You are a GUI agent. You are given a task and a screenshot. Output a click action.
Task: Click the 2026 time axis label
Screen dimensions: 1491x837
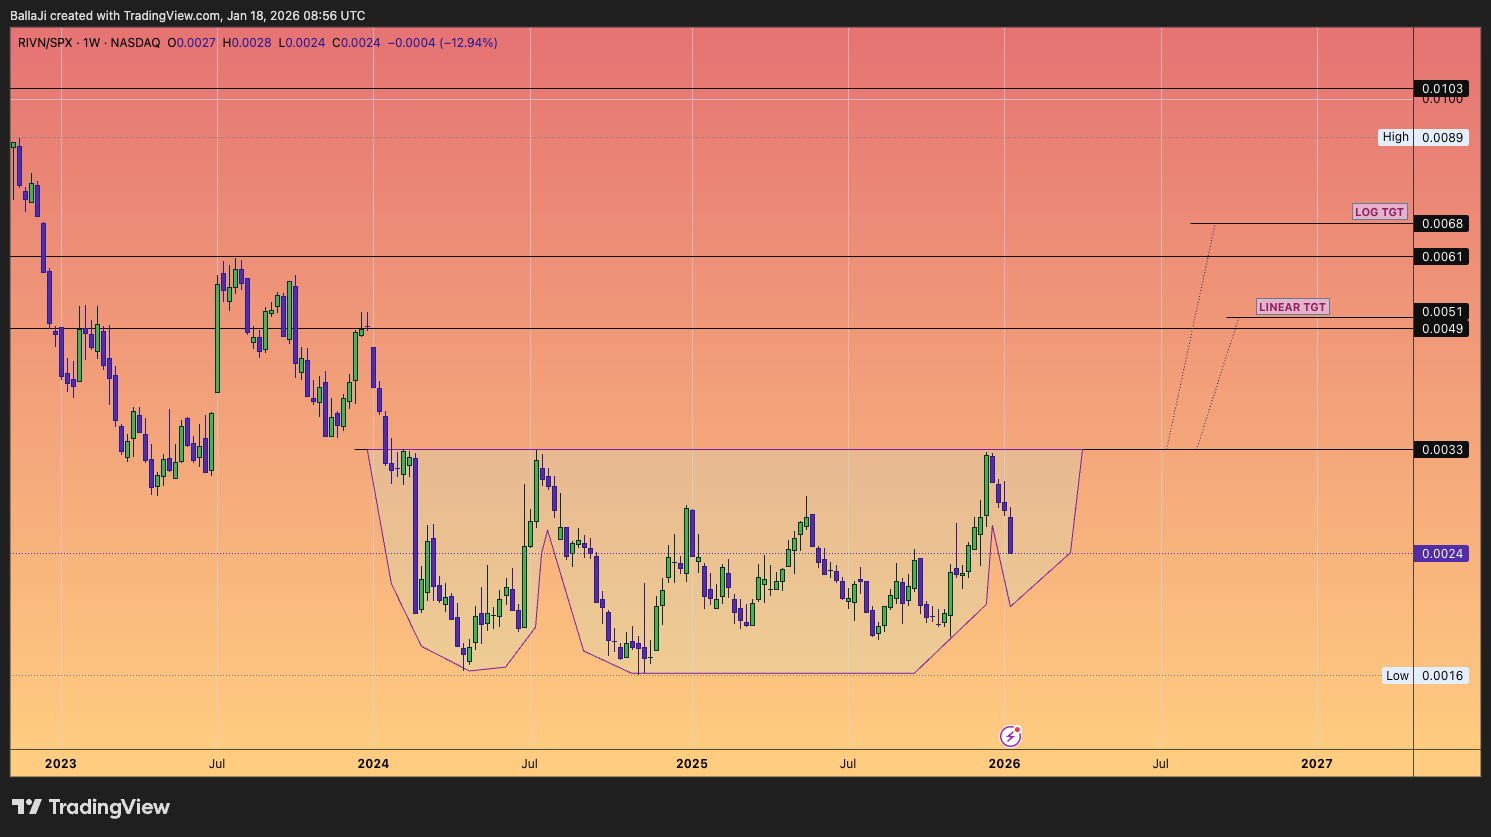point(1004,763)
